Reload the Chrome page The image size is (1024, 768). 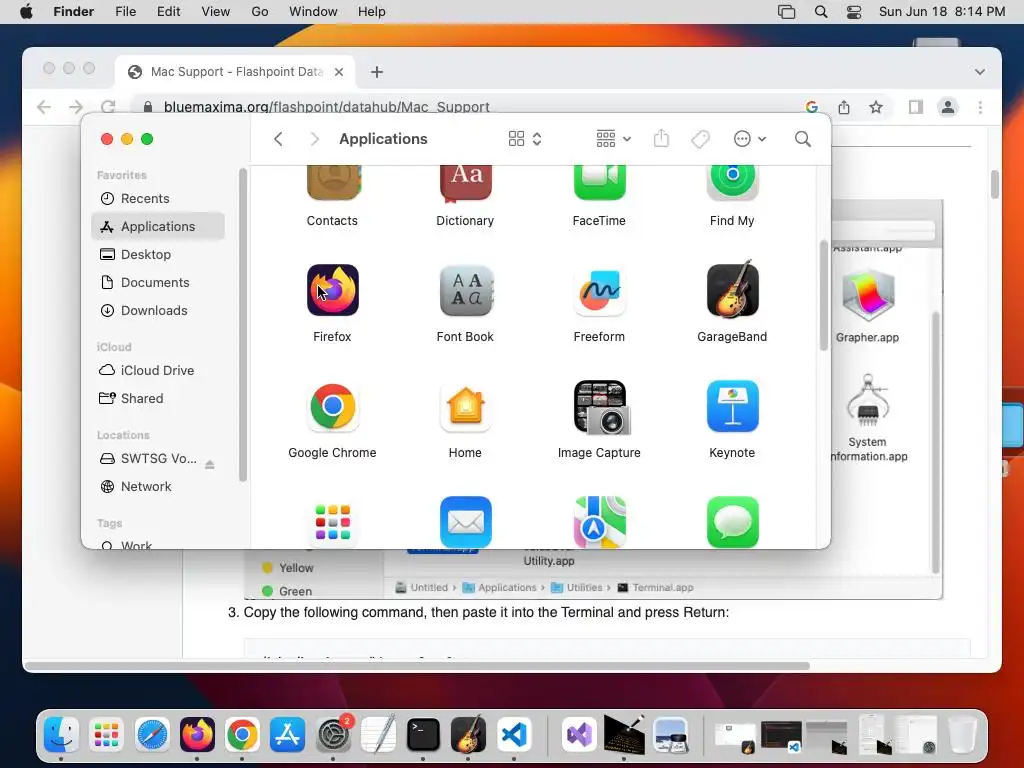pos(108,107)
